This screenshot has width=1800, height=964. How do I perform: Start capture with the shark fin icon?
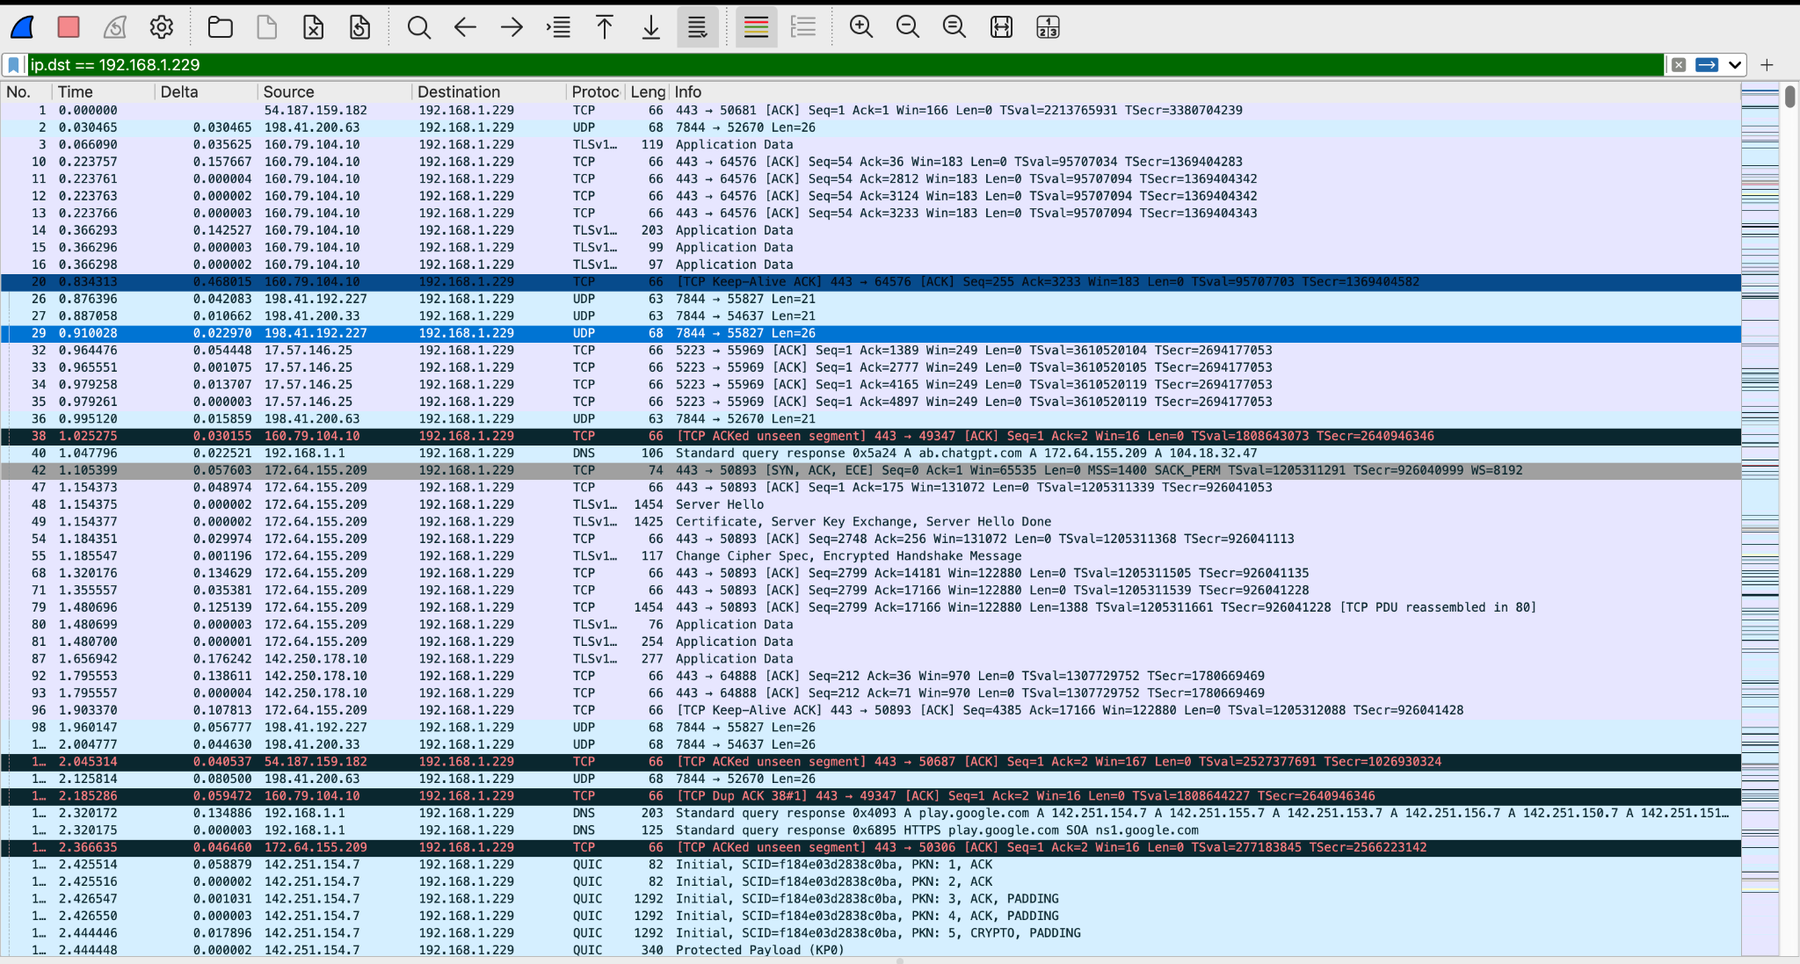coord(22,27)
